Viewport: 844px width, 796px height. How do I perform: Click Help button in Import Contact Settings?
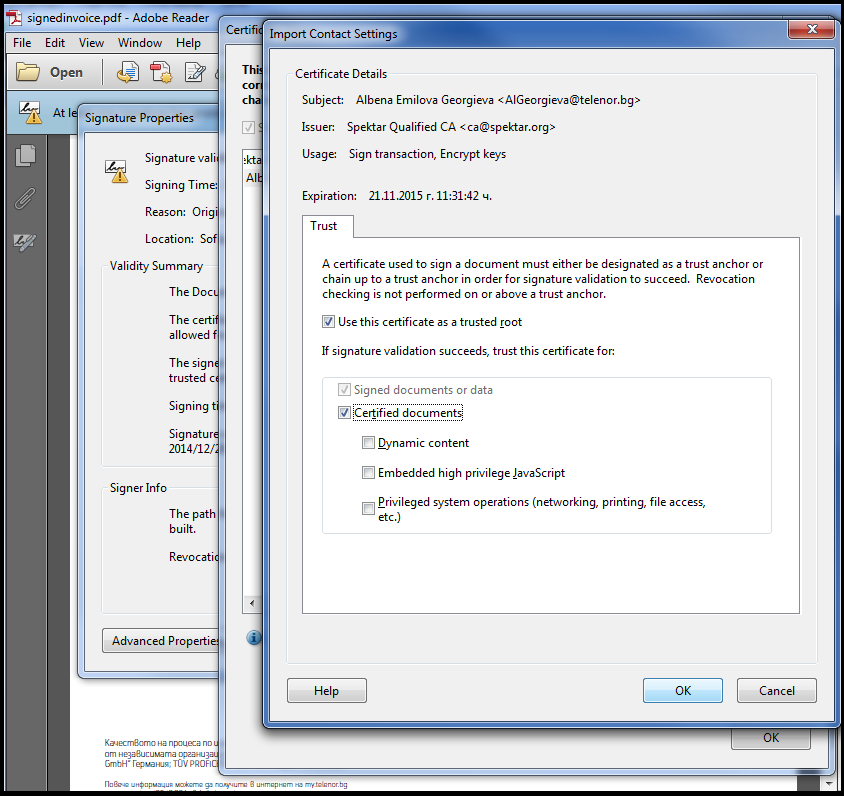click(x=327, y=691)
